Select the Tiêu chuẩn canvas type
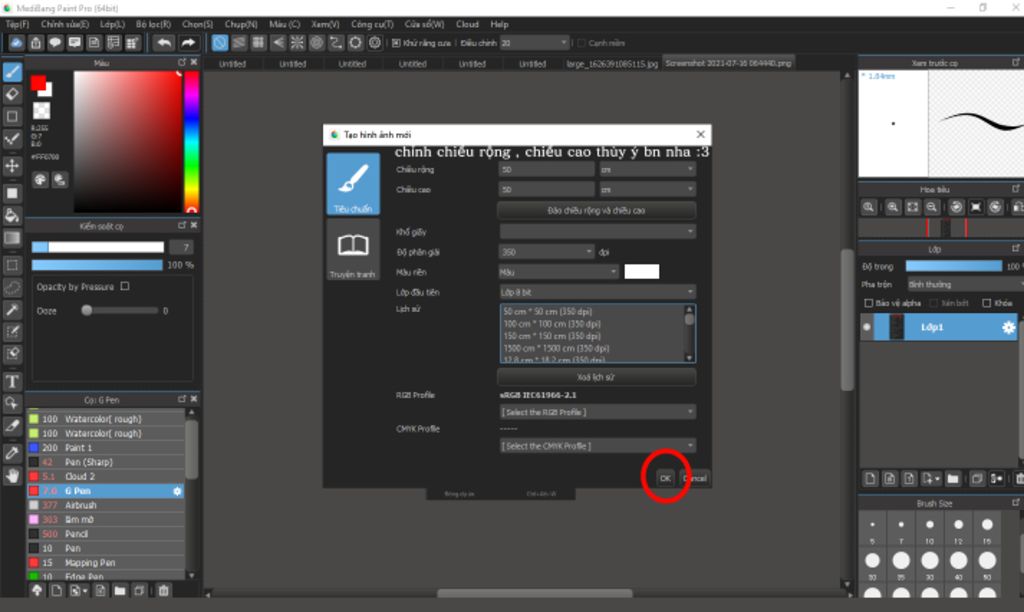 [x=353, y=184]
